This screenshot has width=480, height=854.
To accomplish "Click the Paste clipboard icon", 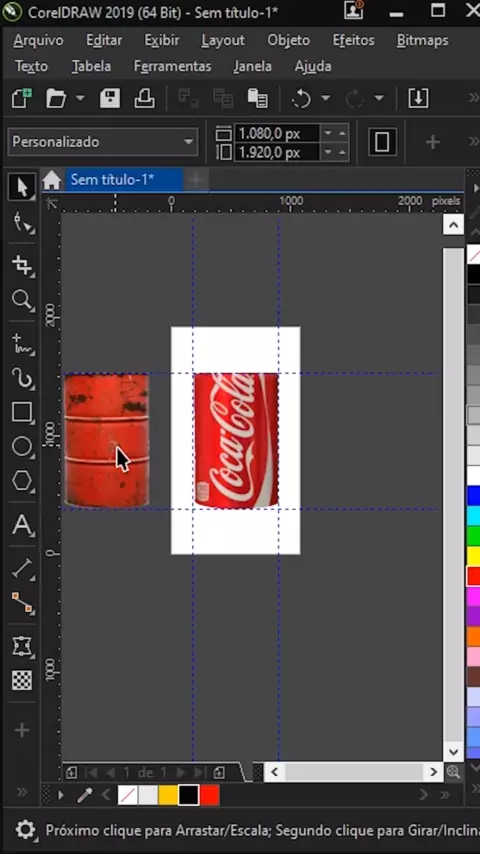I will click(x=257, y=99).
